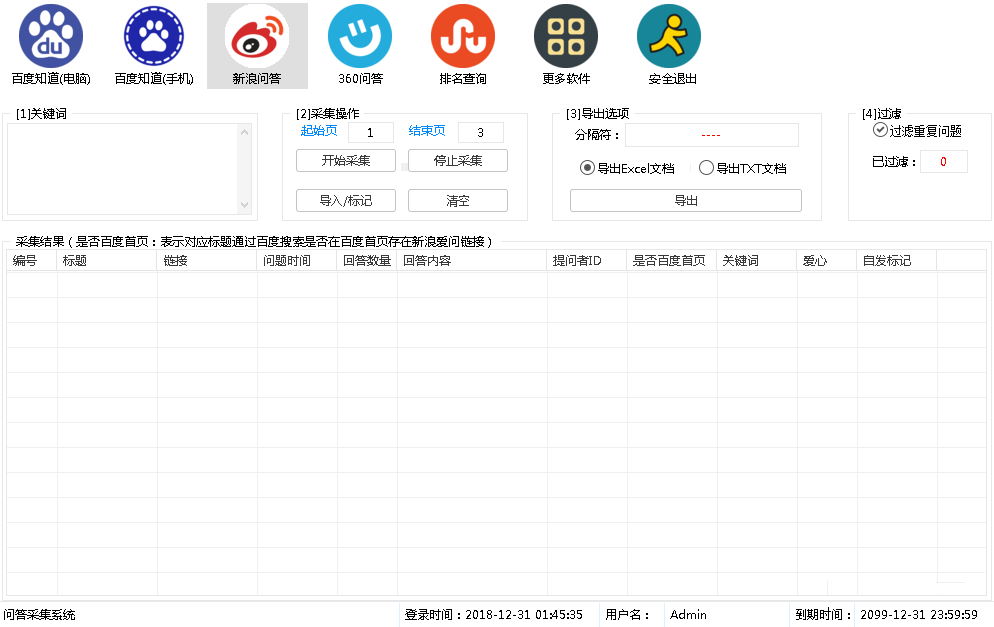The image size is (994, 627).
Task: Select the 新浪问答 Weibo icon
Action: point(257,36)
